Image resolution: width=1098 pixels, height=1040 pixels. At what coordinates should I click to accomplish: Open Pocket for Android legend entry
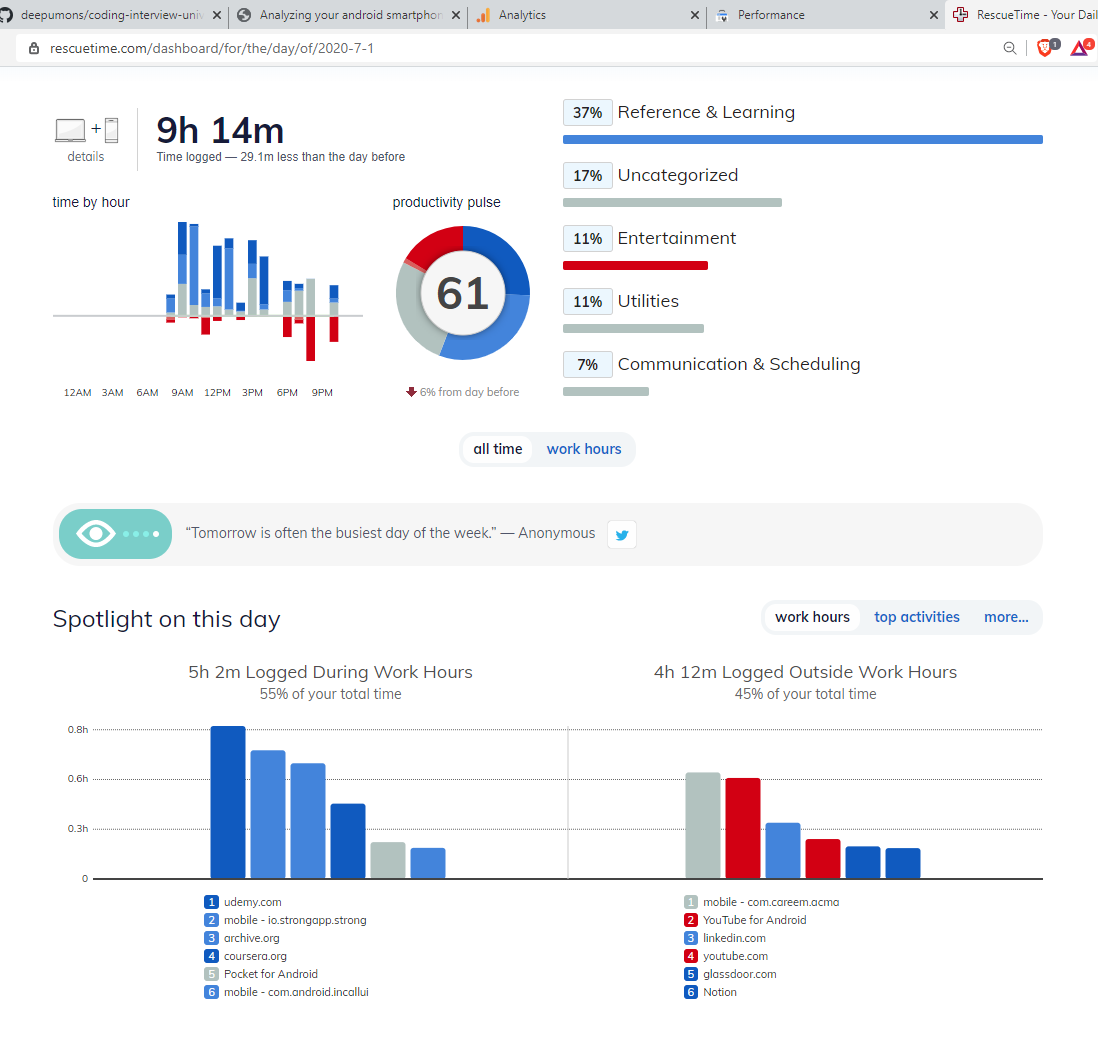pos(270,974)
